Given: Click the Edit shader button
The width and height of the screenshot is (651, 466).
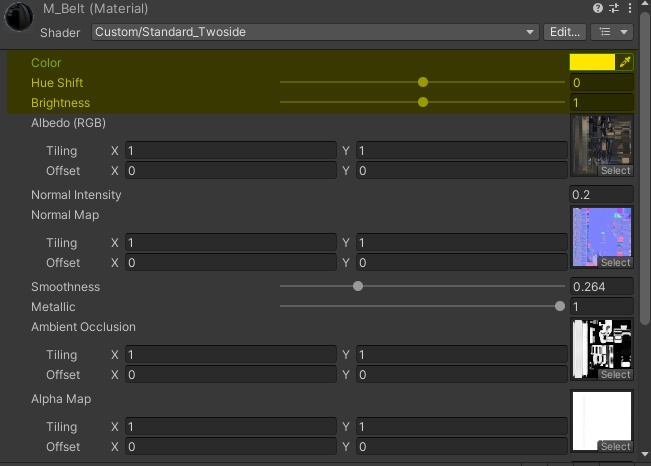Looking at the screenshot, I should (564, 32).
